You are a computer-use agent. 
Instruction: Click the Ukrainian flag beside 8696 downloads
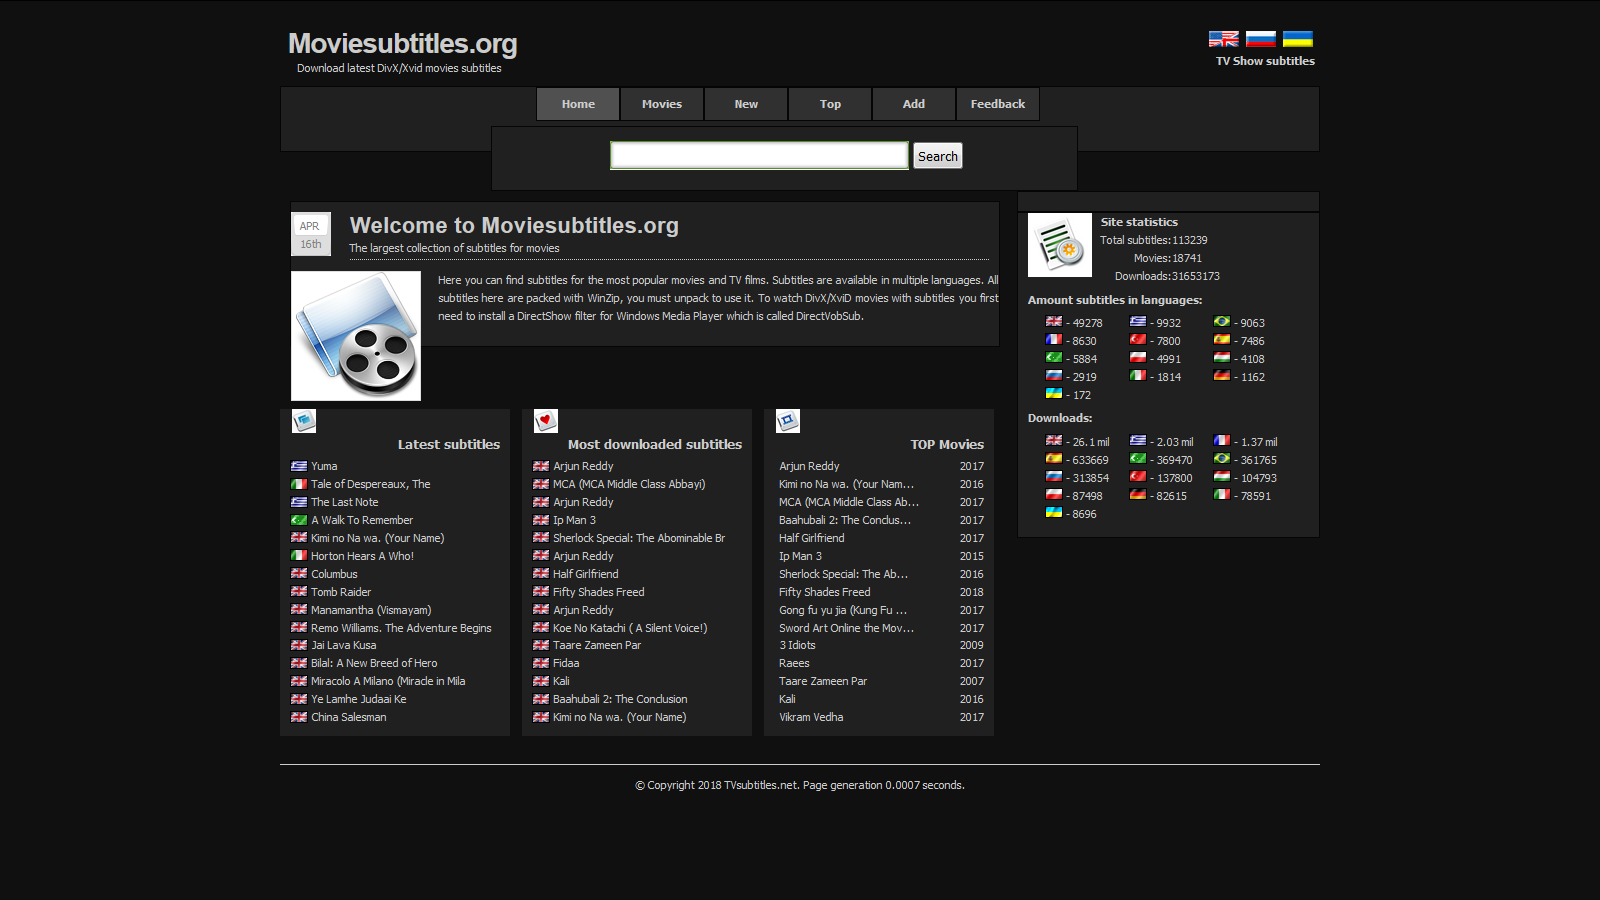(x=1054, y=512)
